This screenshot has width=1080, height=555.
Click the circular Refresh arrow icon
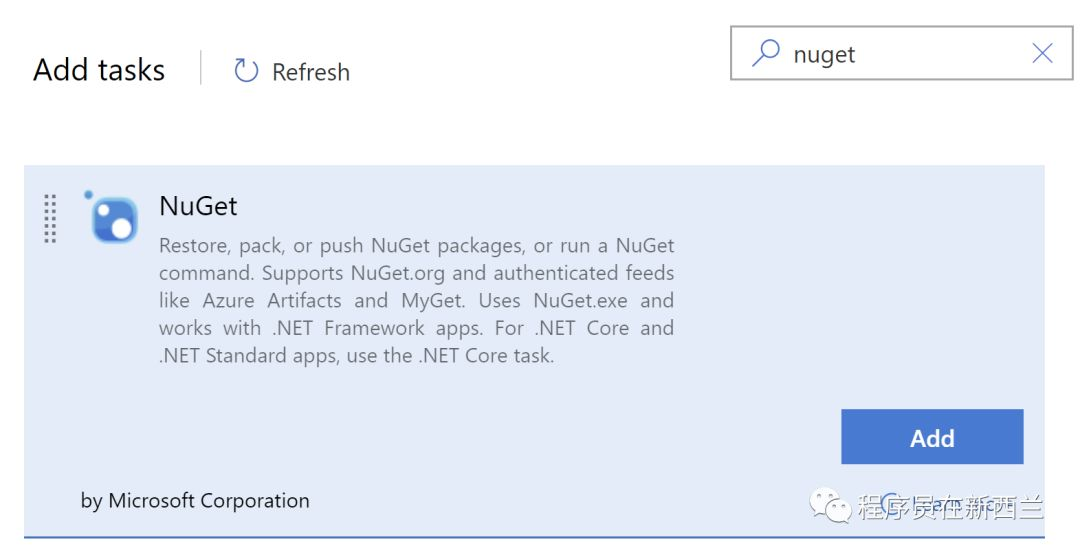coord(246,70)
